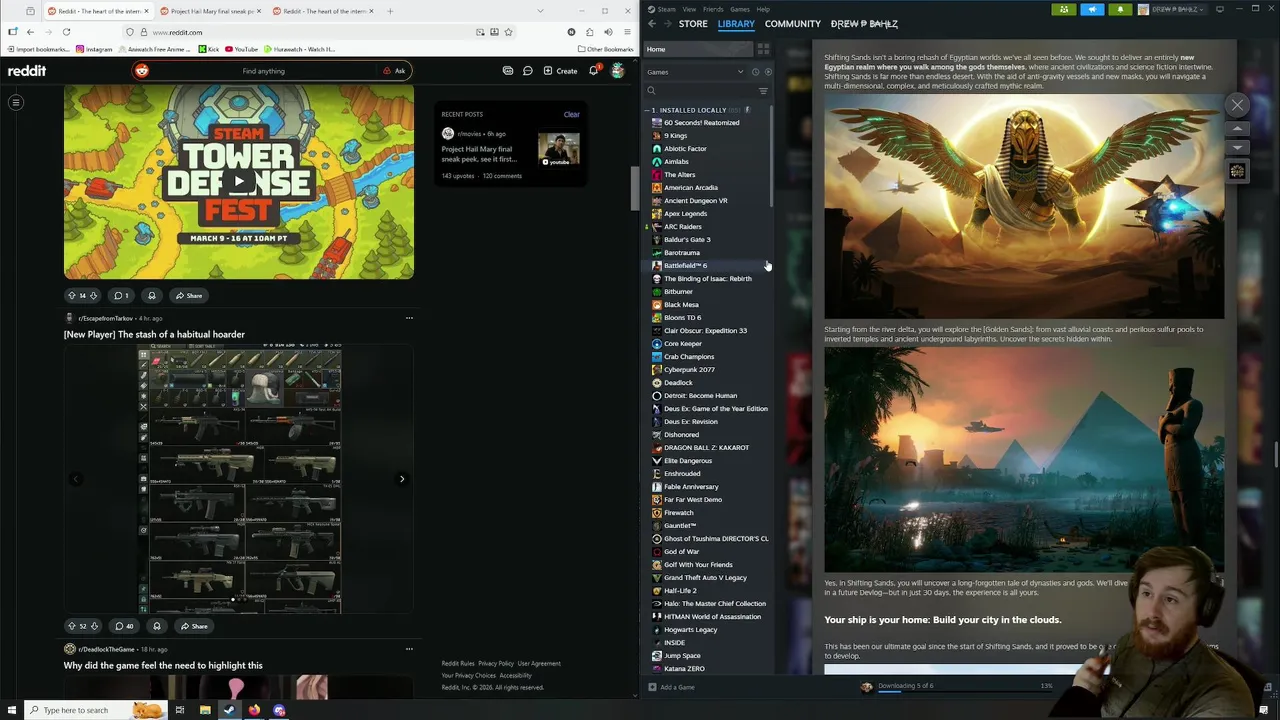Open Steam announcements megaphone button
The width and height of the screenshot is (1280, 720).
[1092, 9]
